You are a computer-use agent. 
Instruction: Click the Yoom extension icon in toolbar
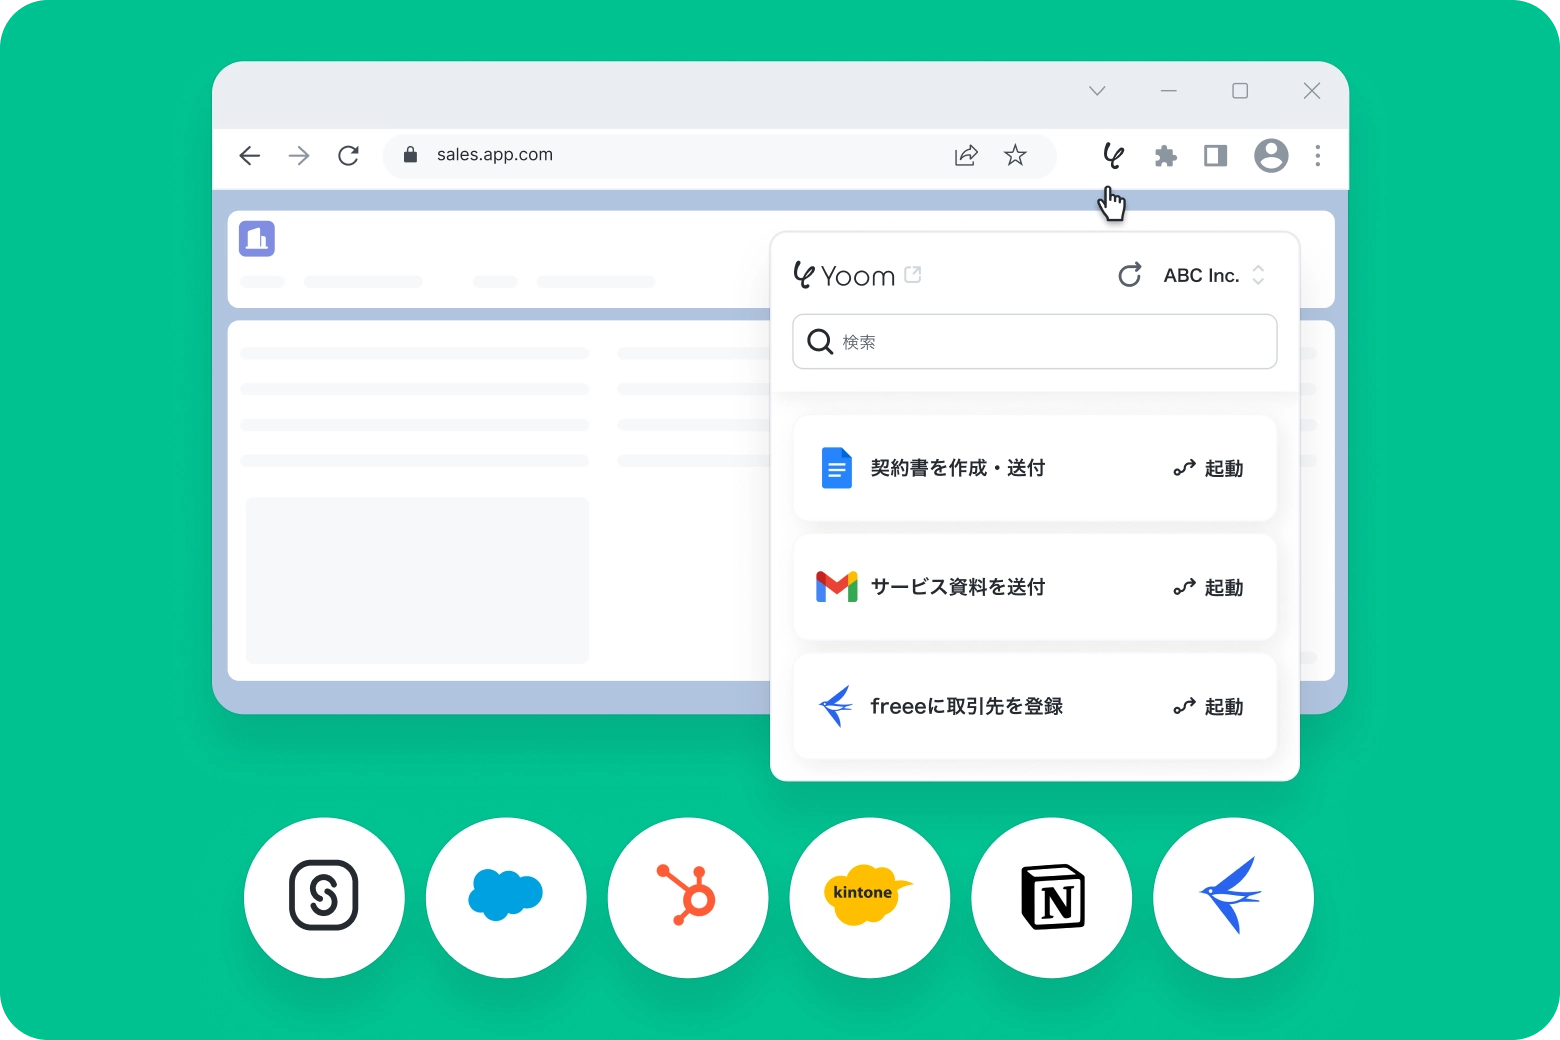click(1112, 156)
